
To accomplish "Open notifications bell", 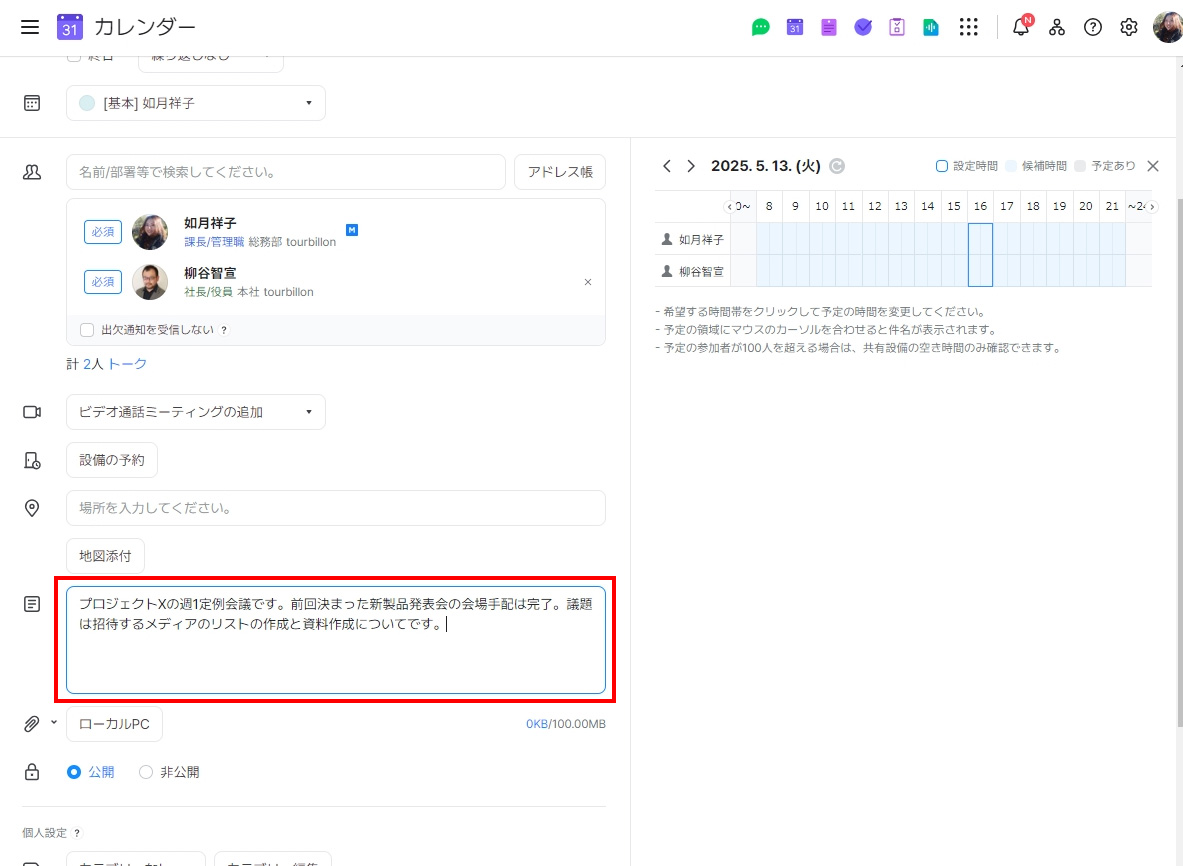I will (x=1021, y=26).
